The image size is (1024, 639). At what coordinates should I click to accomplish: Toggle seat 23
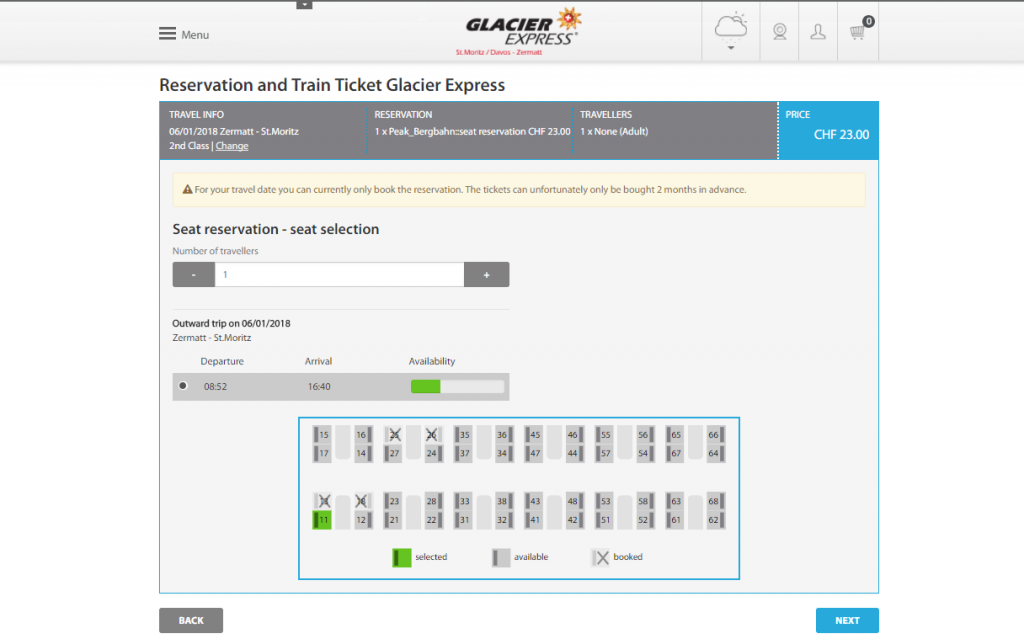click(x=392, y=501)
